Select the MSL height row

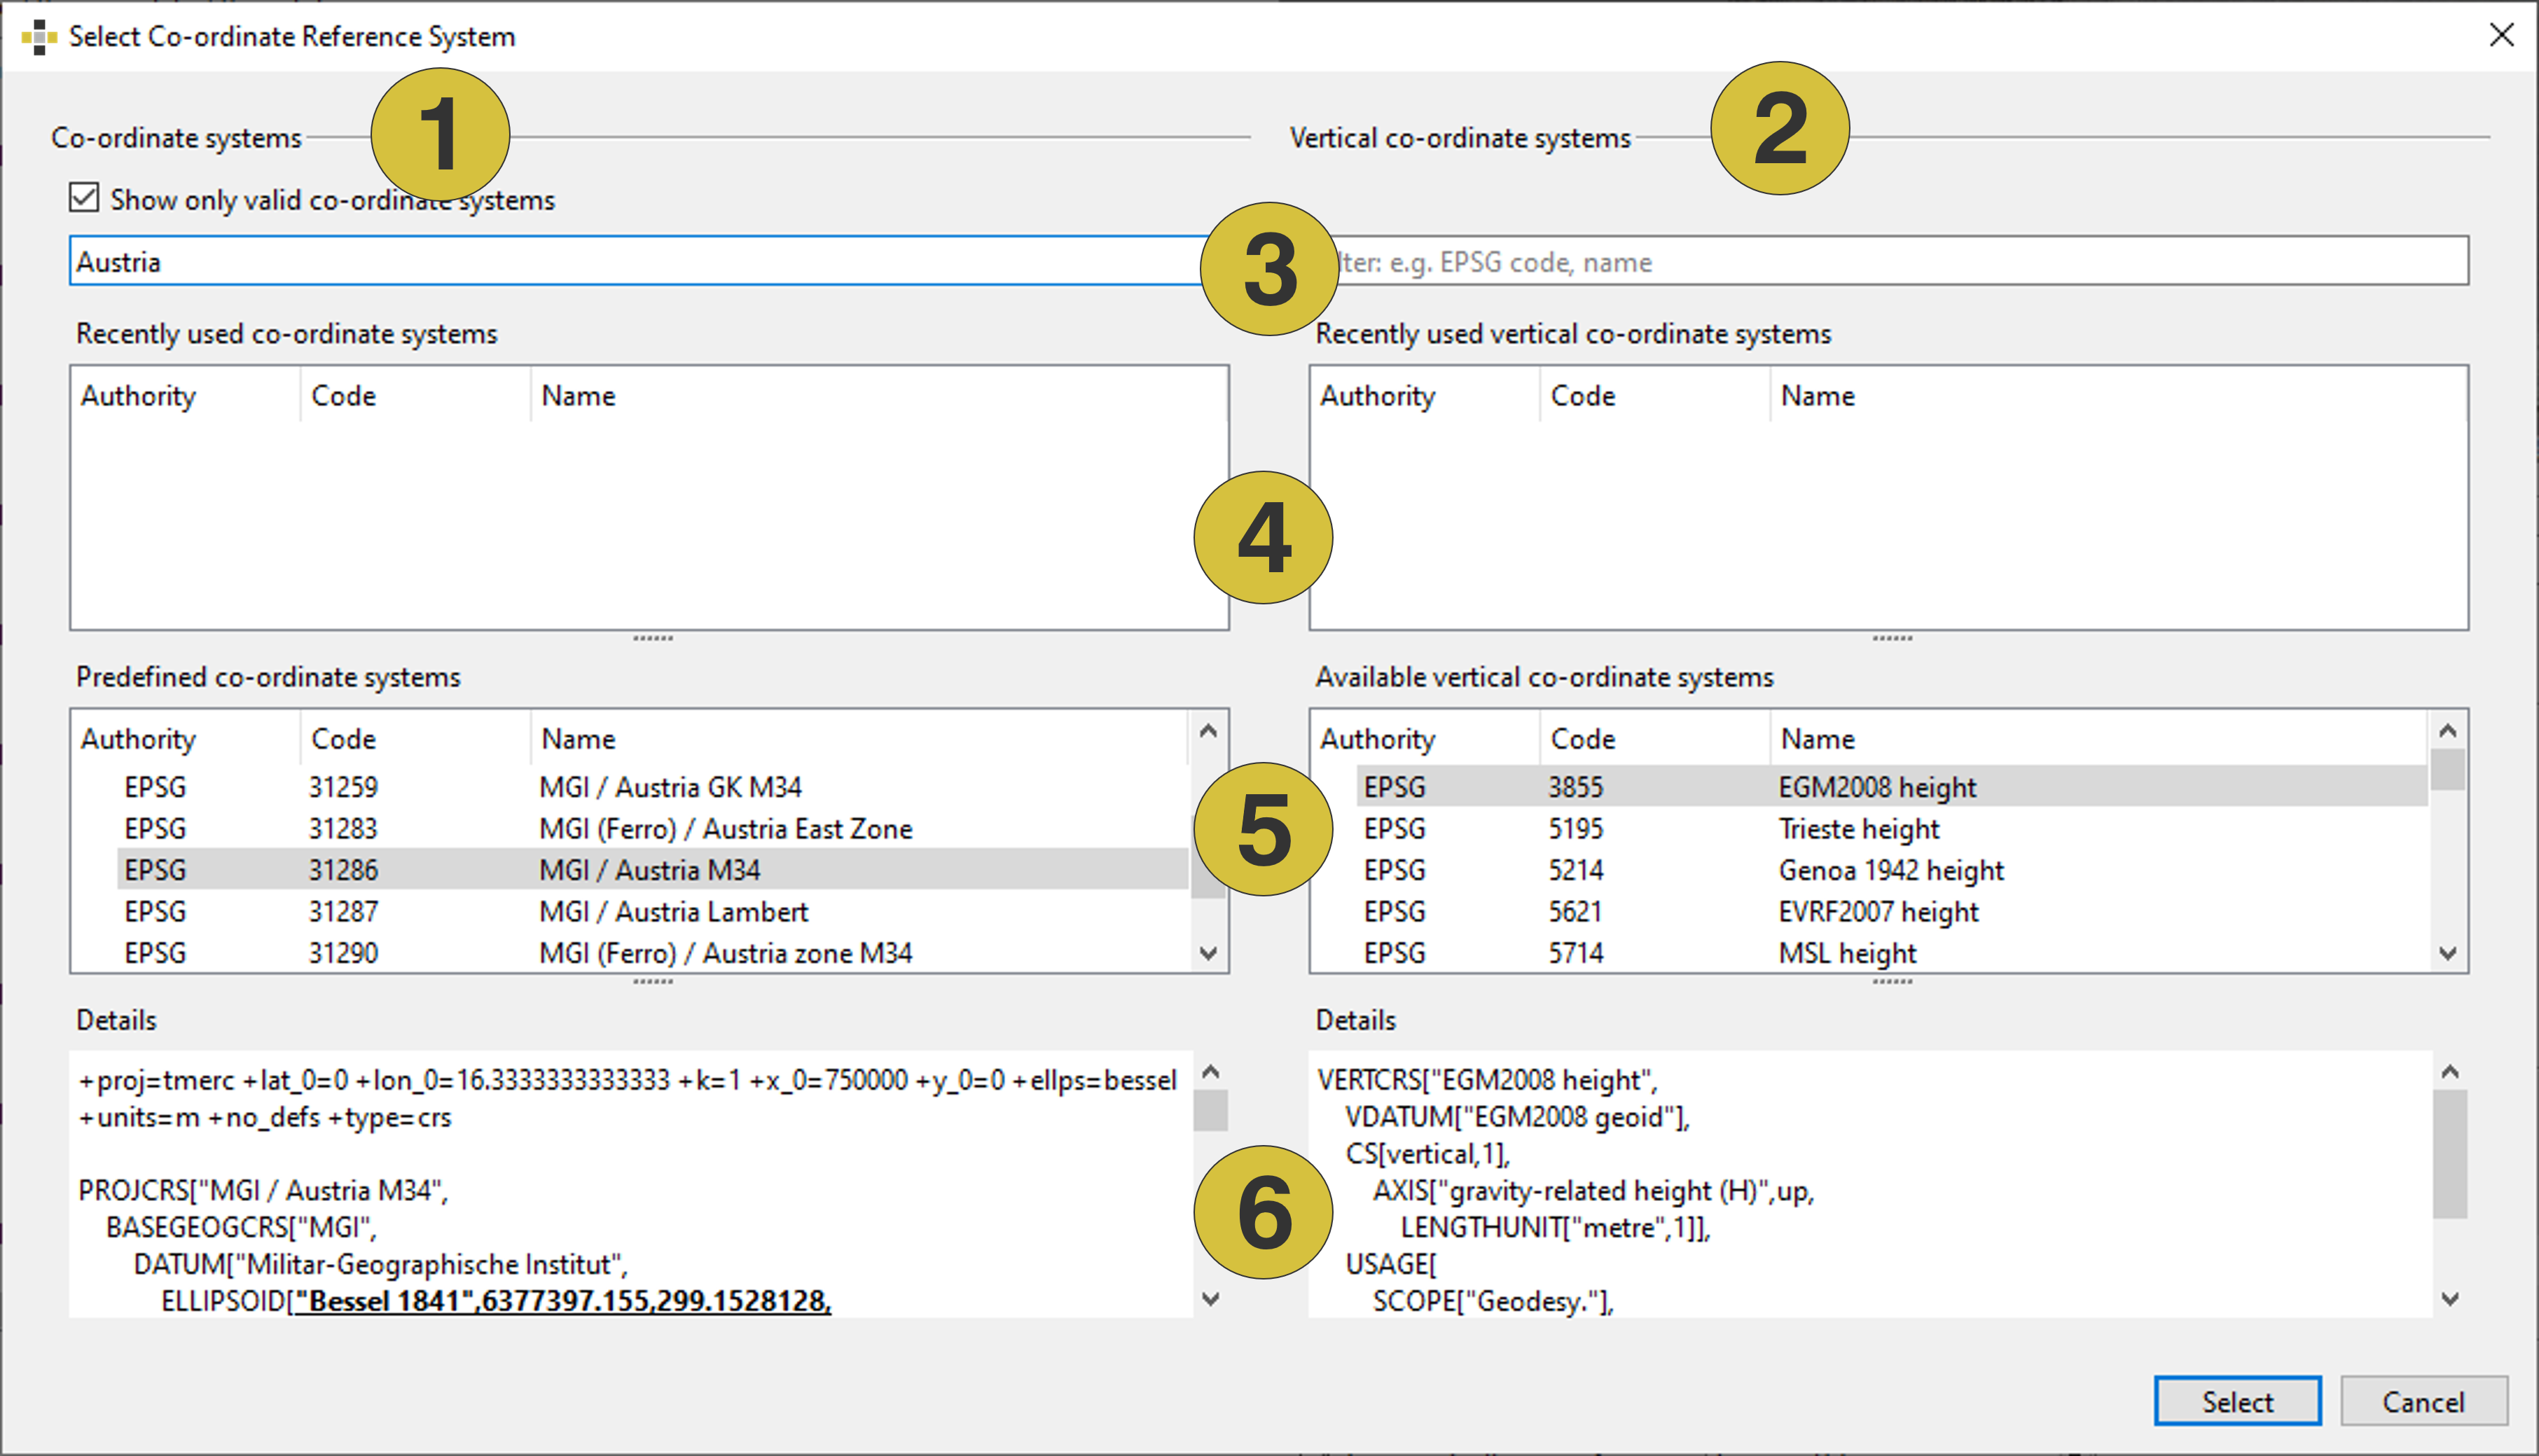(x=1892, y=953)
